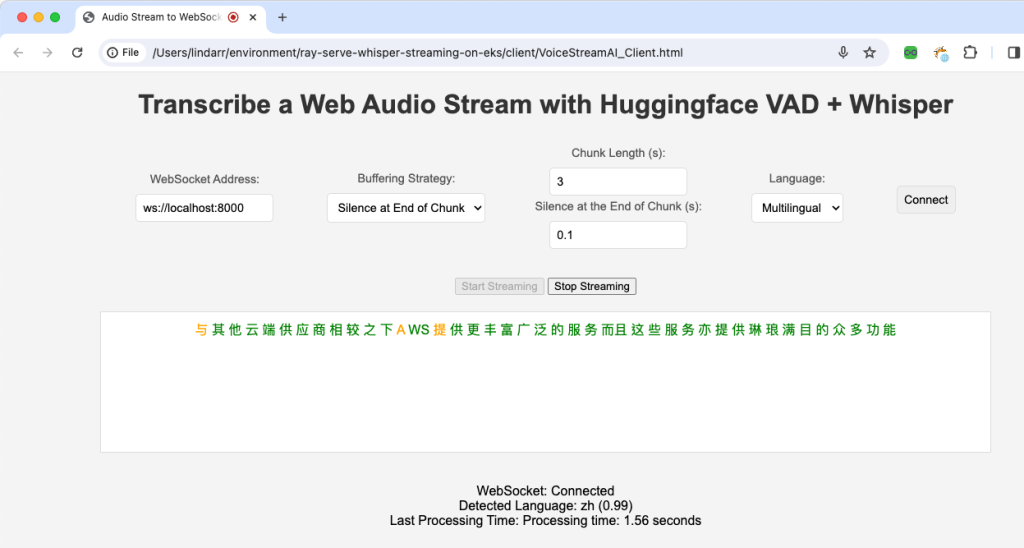Bookmark this page with the star icon
This screenshot has width=1024, height=548.
coord(869,53)
